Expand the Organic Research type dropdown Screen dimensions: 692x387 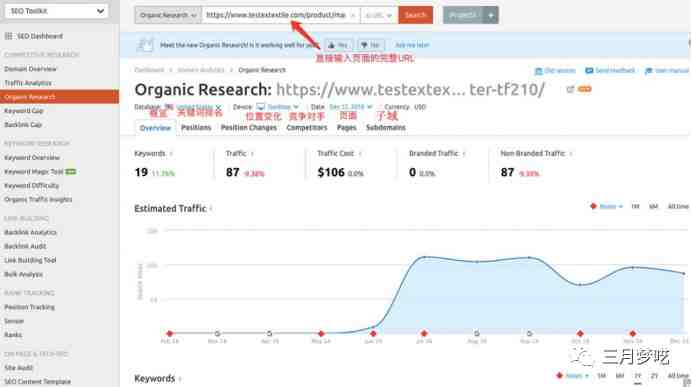pos(168,15)
